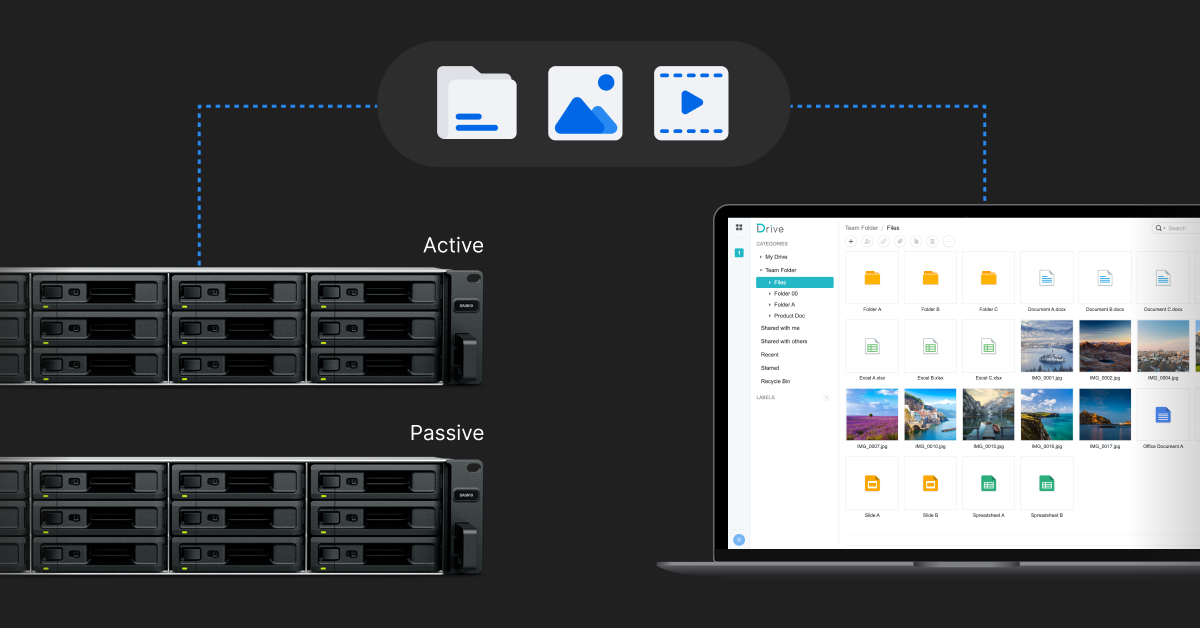Expand the Product Doc folder arrow
Screen dimensions: 1200x628
[769, 316]
